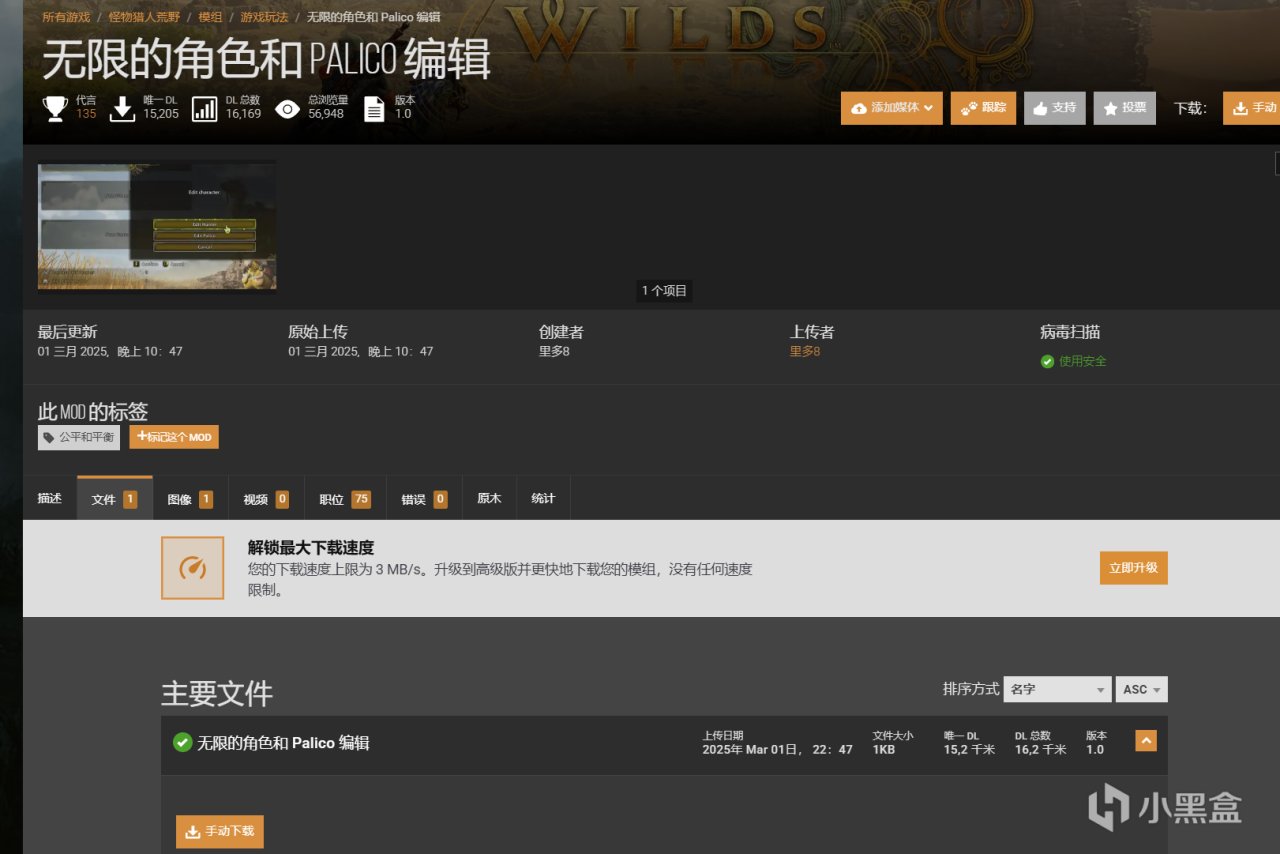
Task: Click the green check icon beside the main file name
Action: 182,742
